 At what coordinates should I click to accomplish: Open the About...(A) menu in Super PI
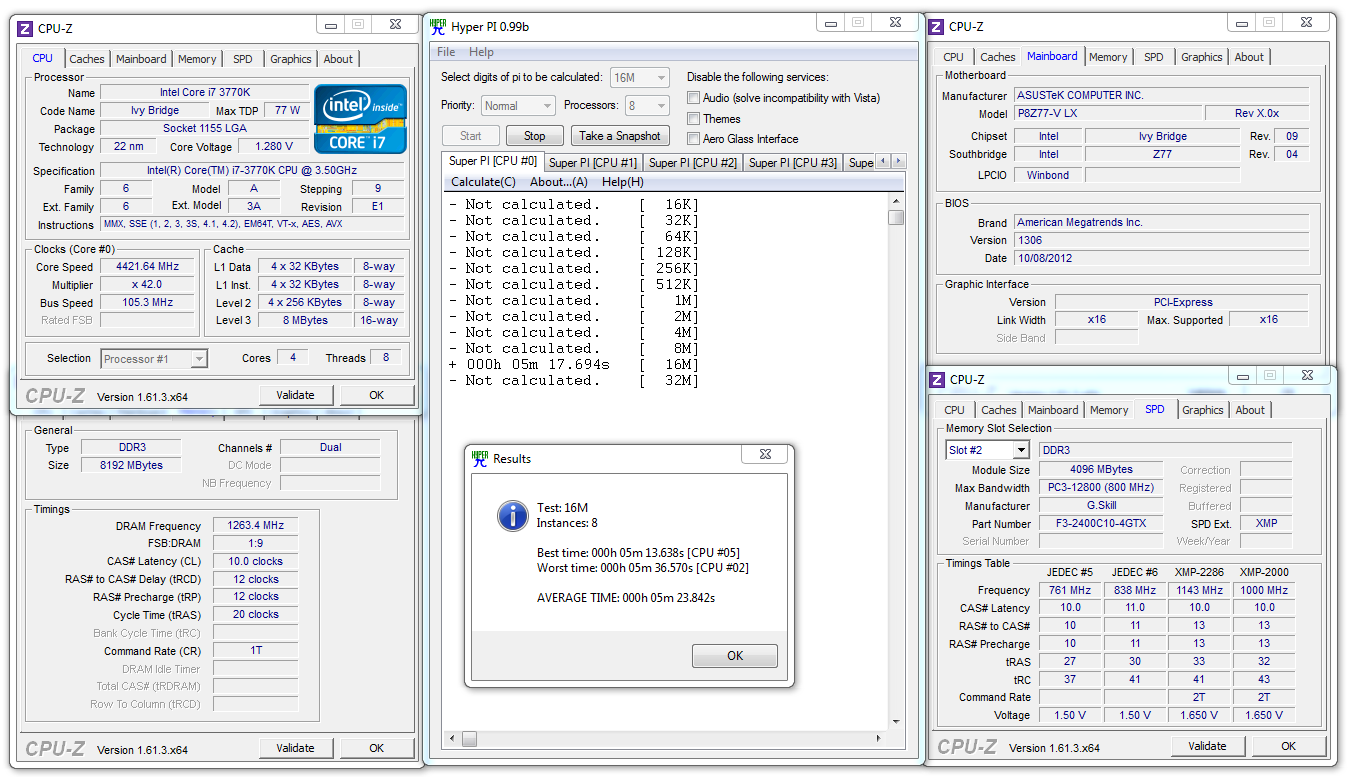(x=558, y=182)
